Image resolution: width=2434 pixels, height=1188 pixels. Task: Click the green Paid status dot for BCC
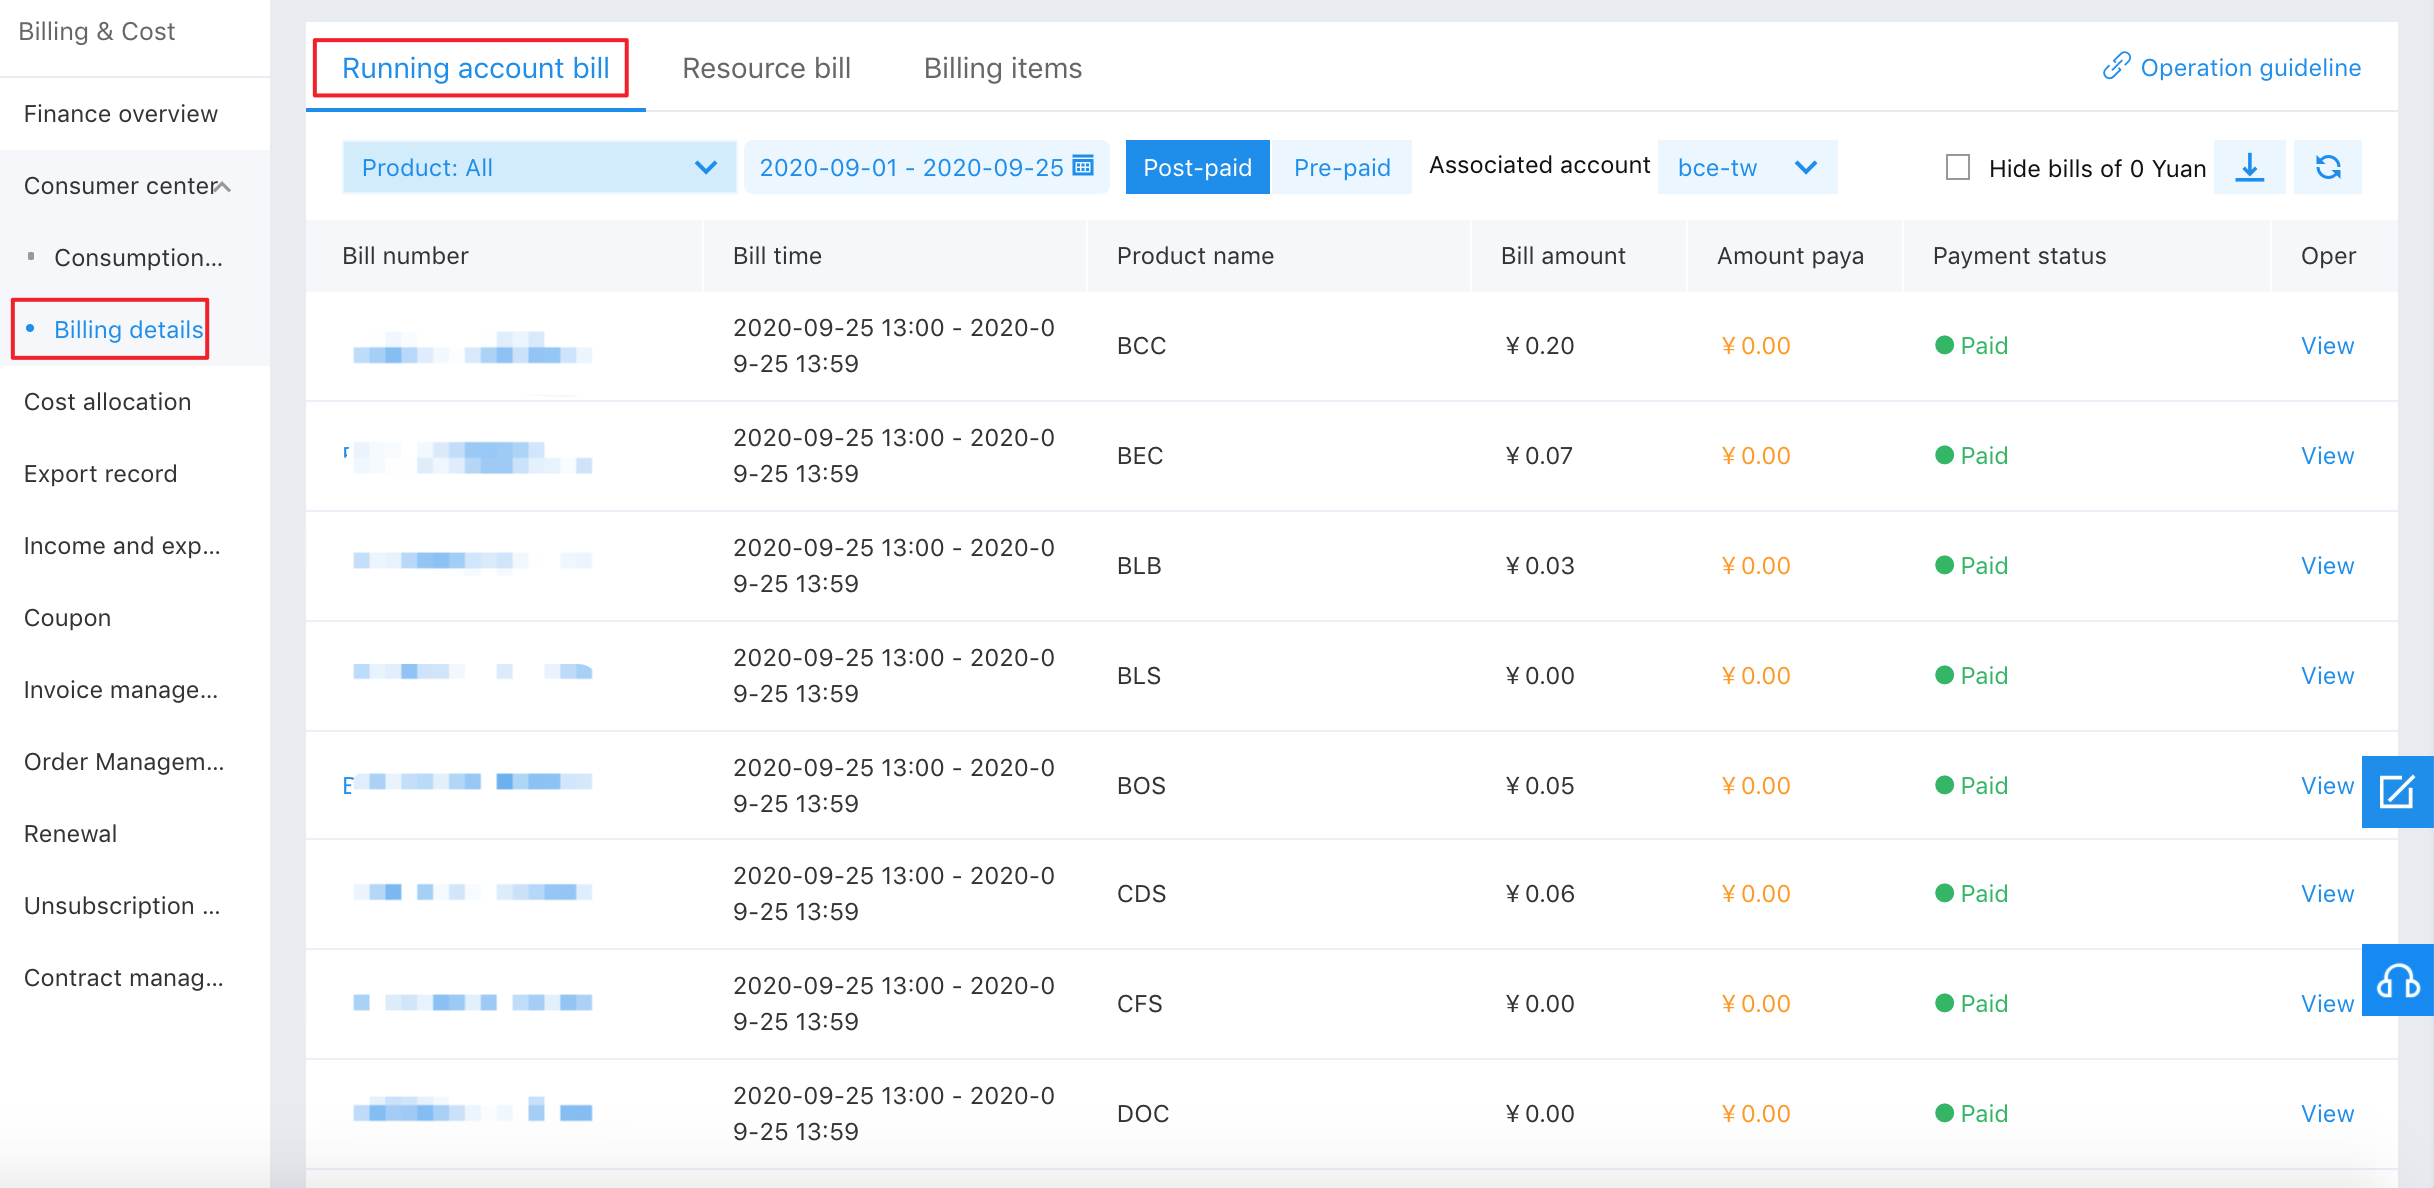(1944, 345)
